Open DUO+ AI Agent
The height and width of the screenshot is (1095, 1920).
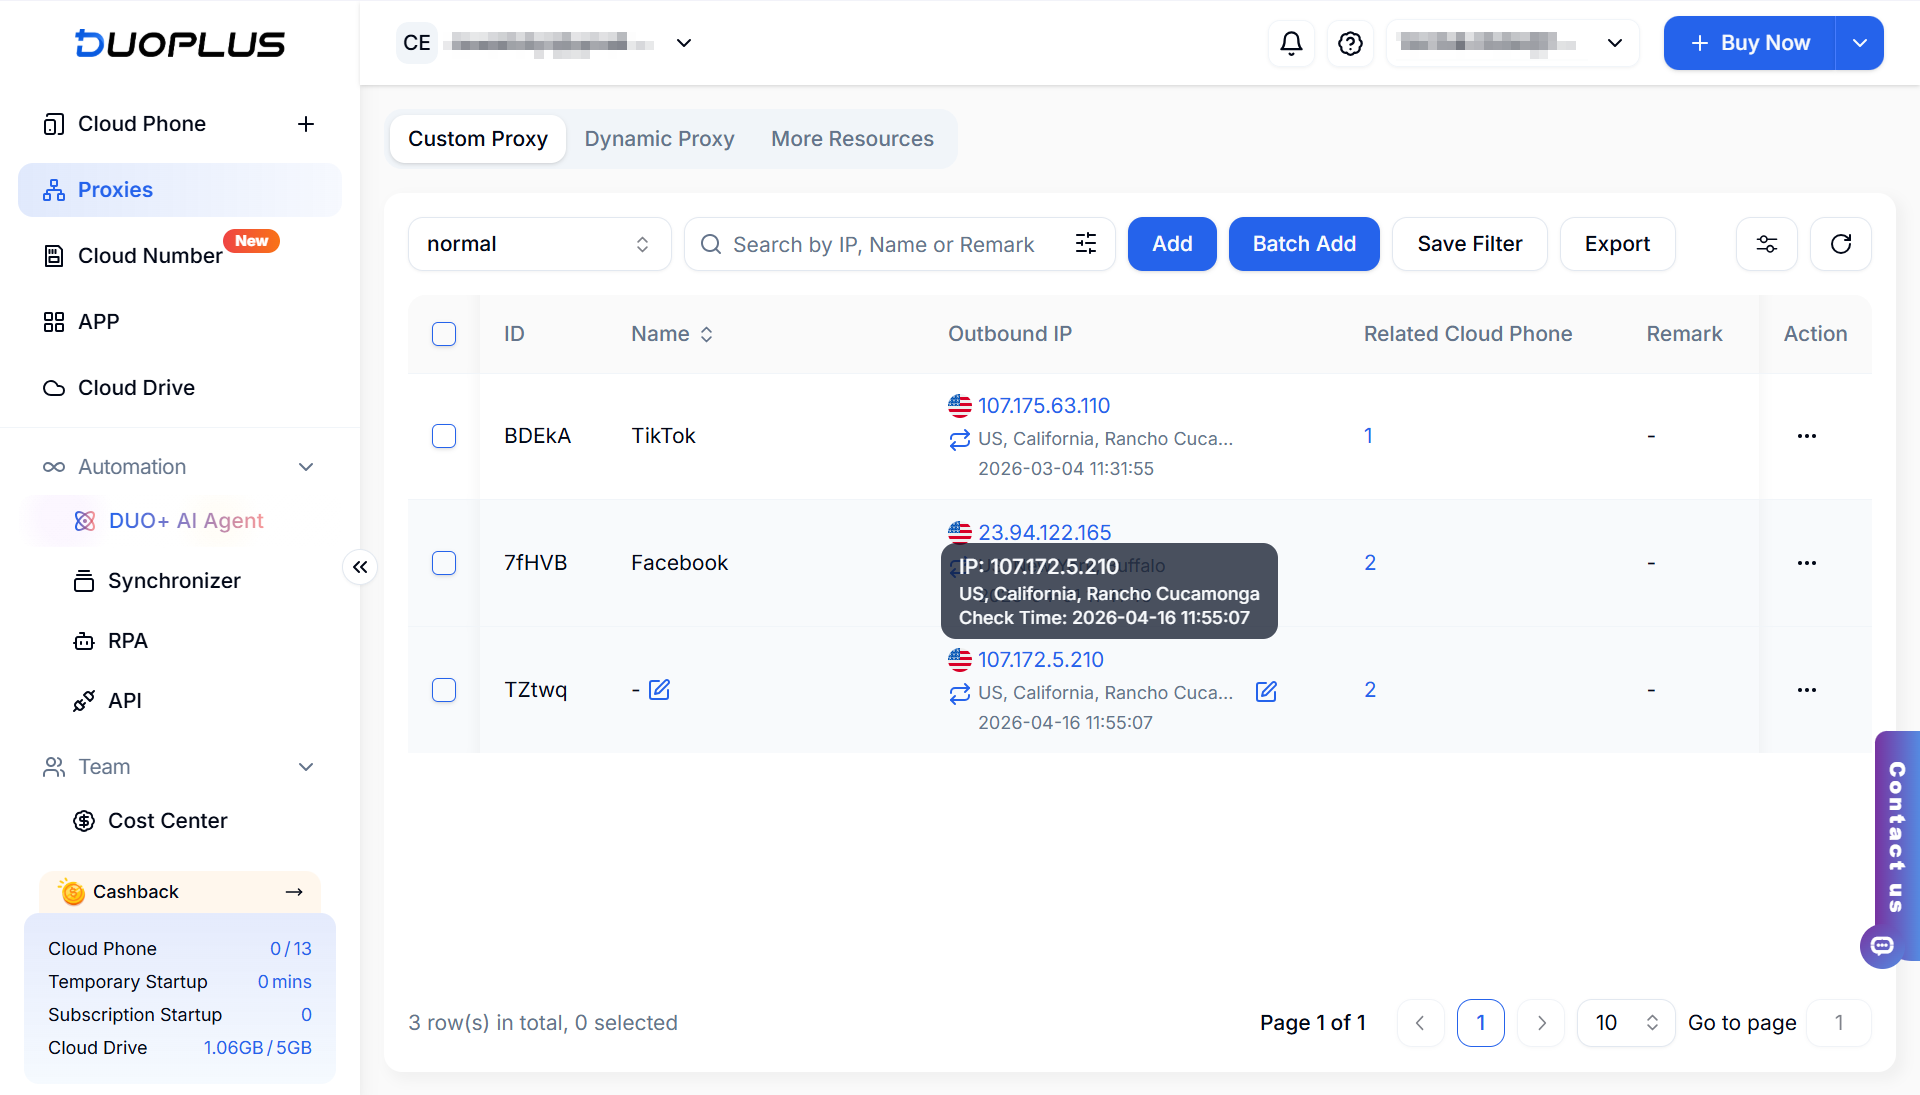point(186,521)
